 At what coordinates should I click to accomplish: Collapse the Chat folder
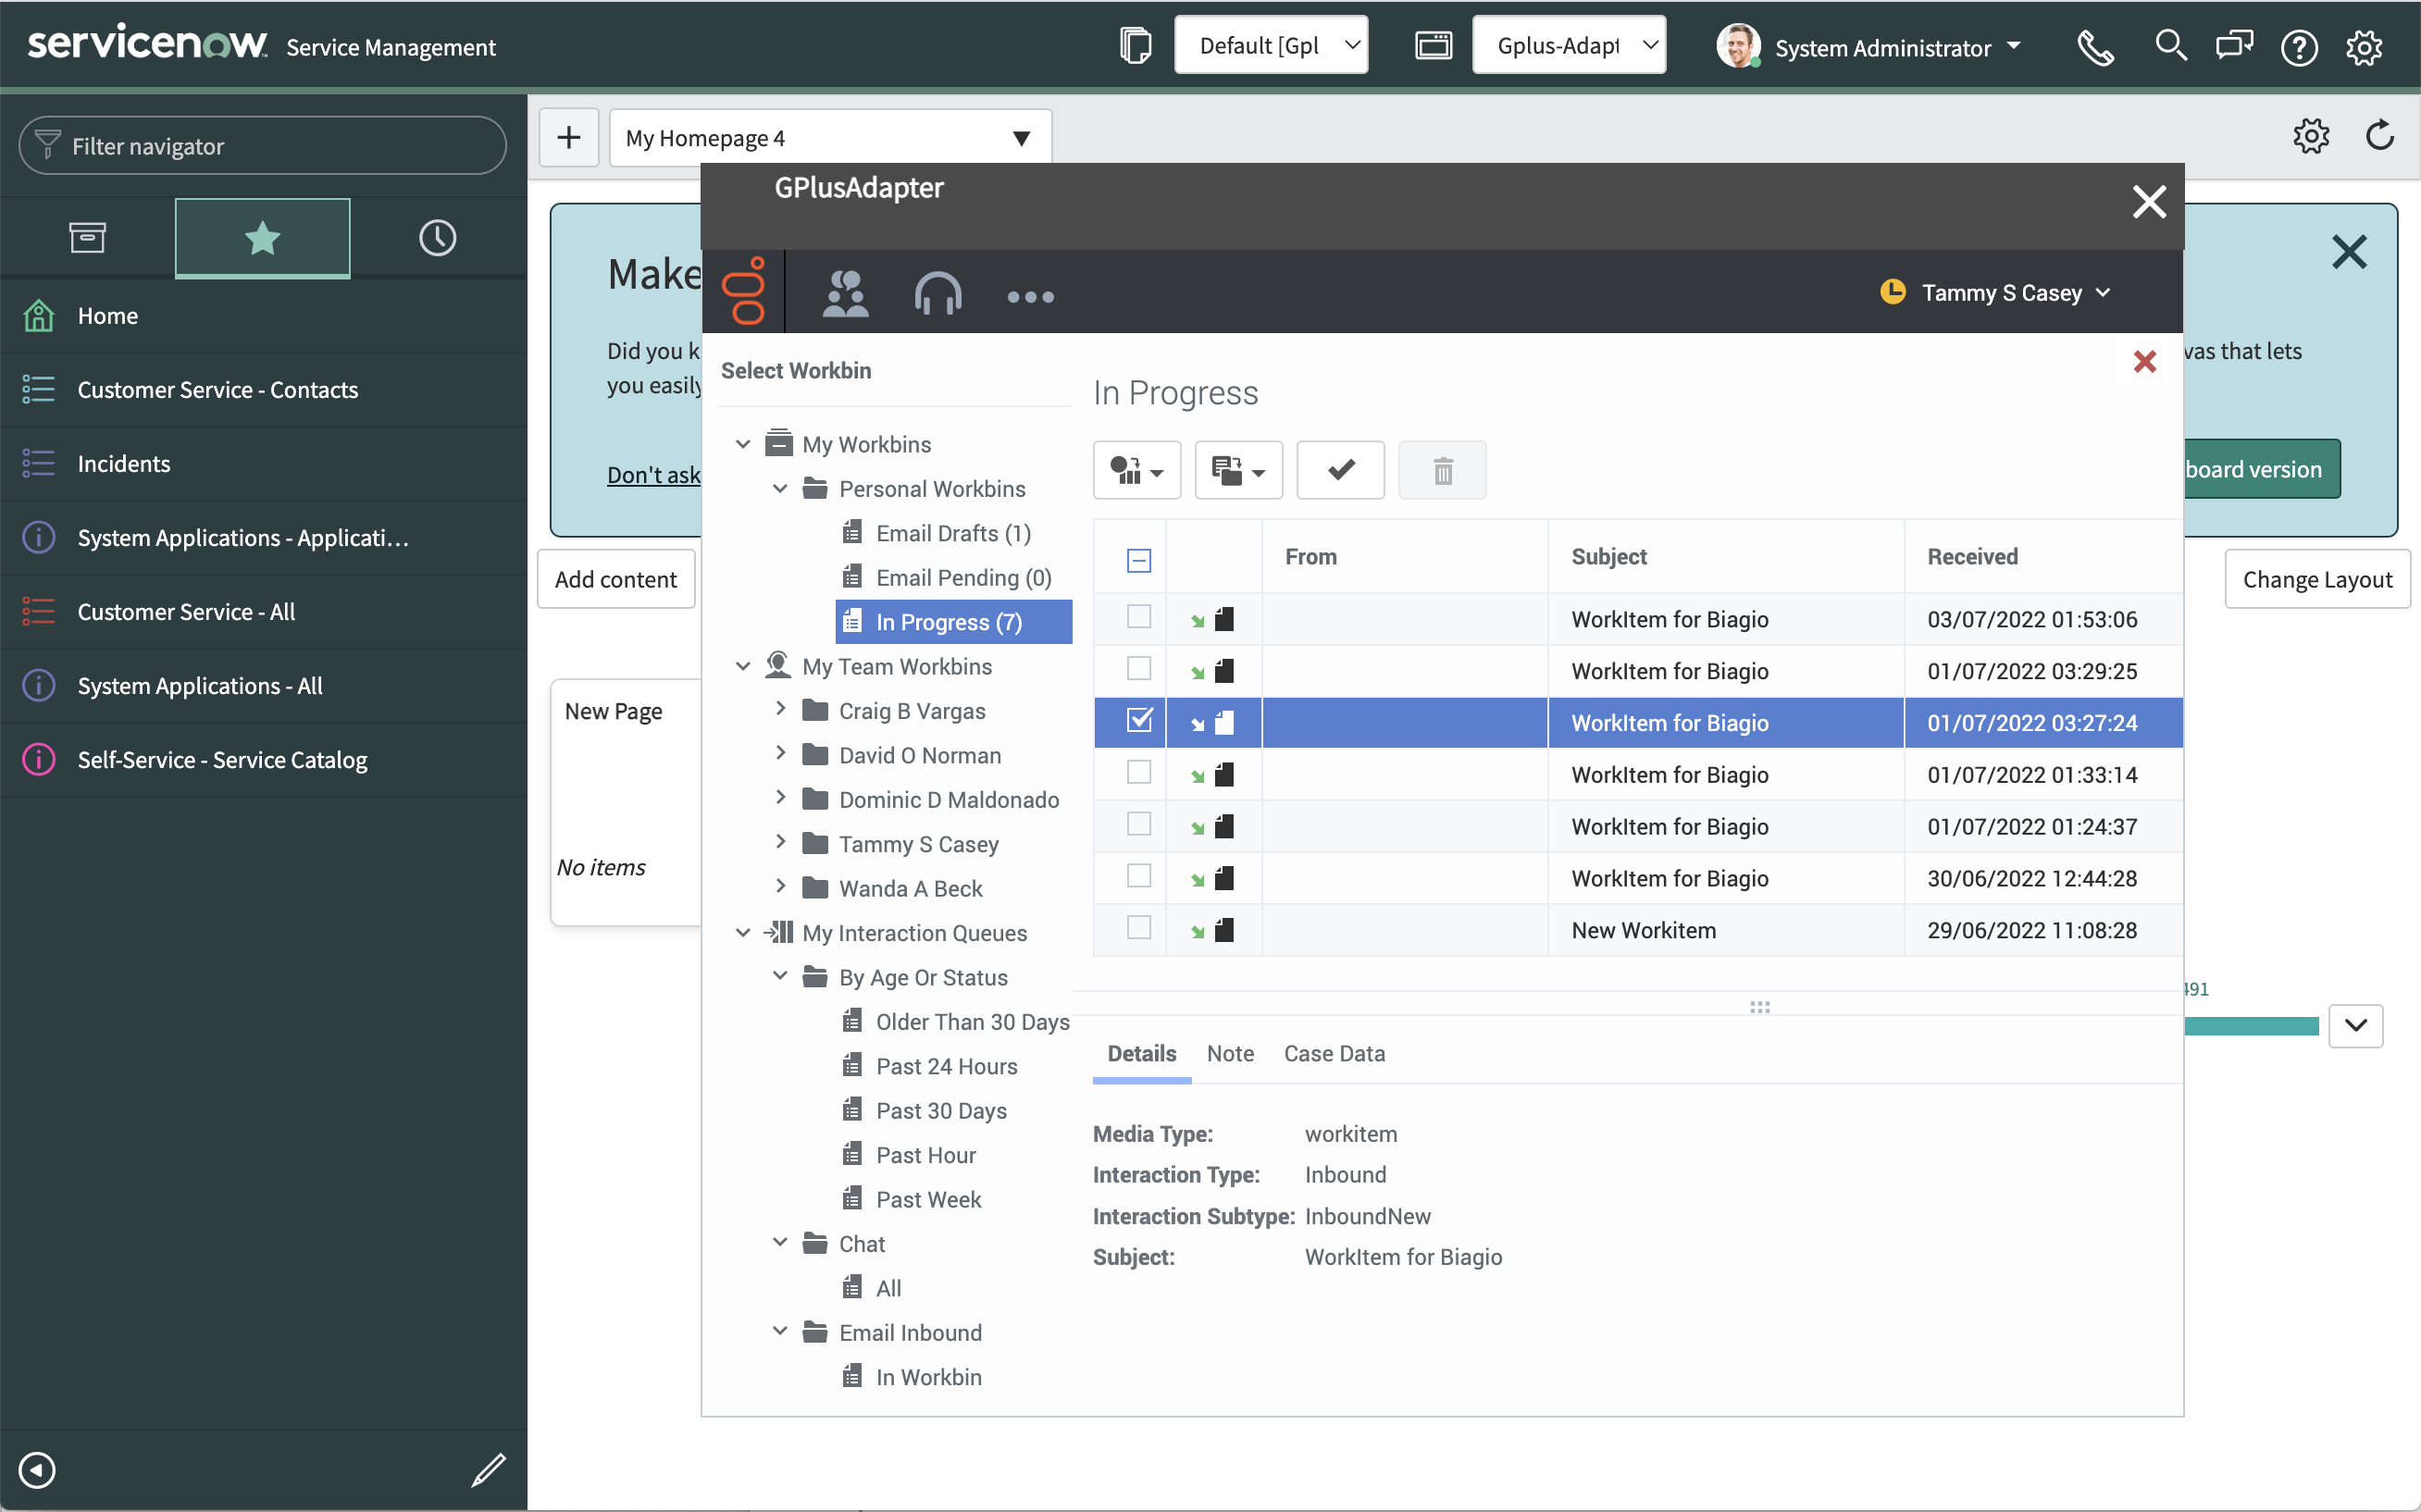pyautogui.click(x=780, y=1243)
